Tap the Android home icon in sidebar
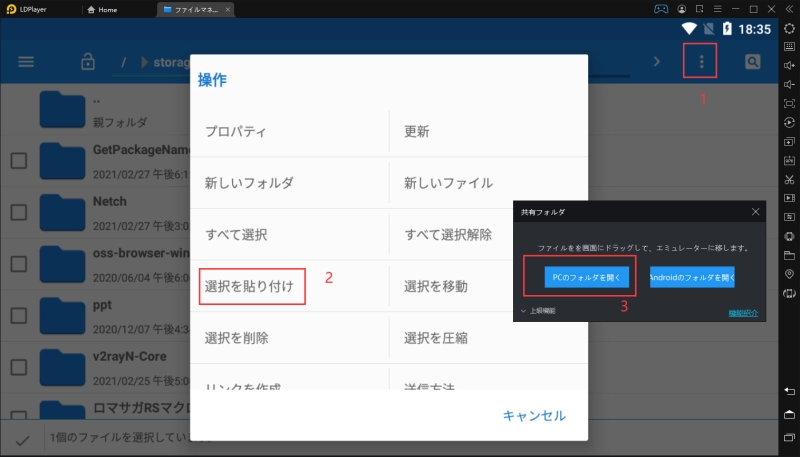 [789, 414]
